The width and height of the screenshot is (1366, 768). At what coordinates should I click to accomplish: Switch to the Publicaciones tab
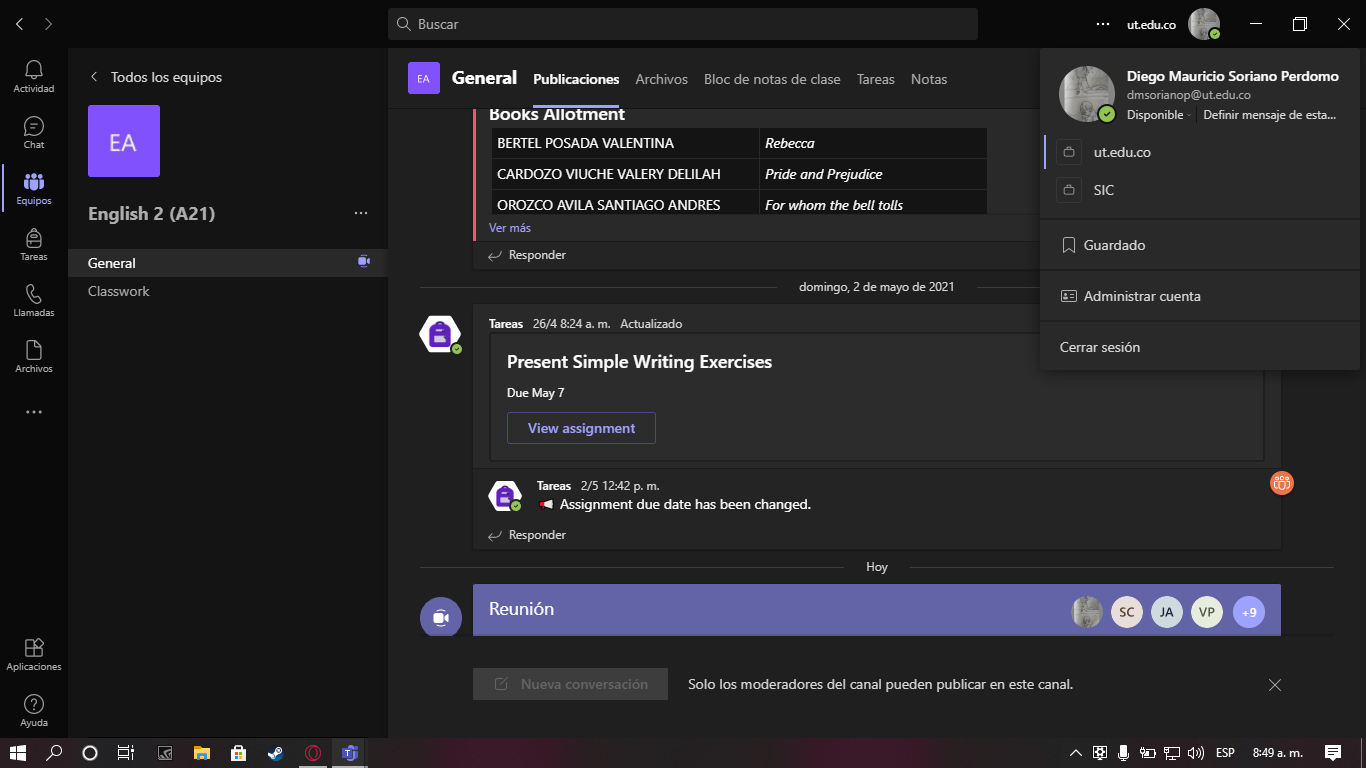(x=576, y=79)
